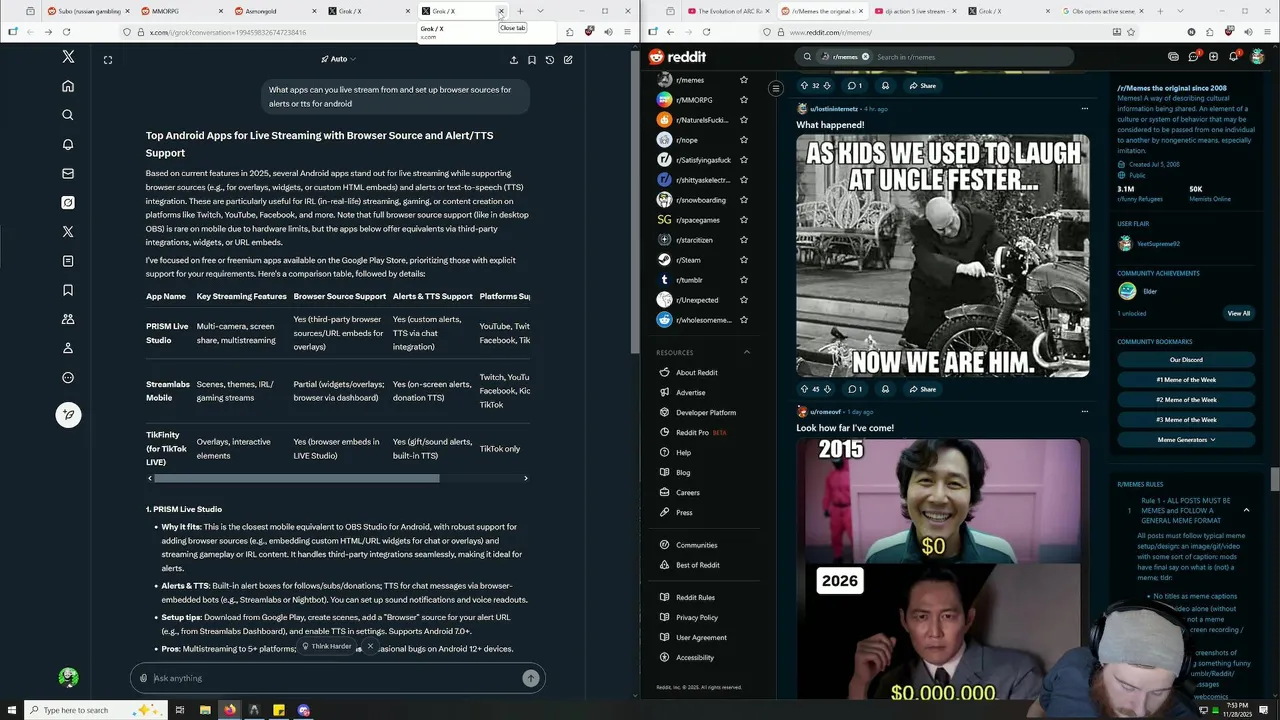The width and height of the screenshot is (1280, 720).
Task: Open Grok chat history icon
Action: click(x=550, y=60)
